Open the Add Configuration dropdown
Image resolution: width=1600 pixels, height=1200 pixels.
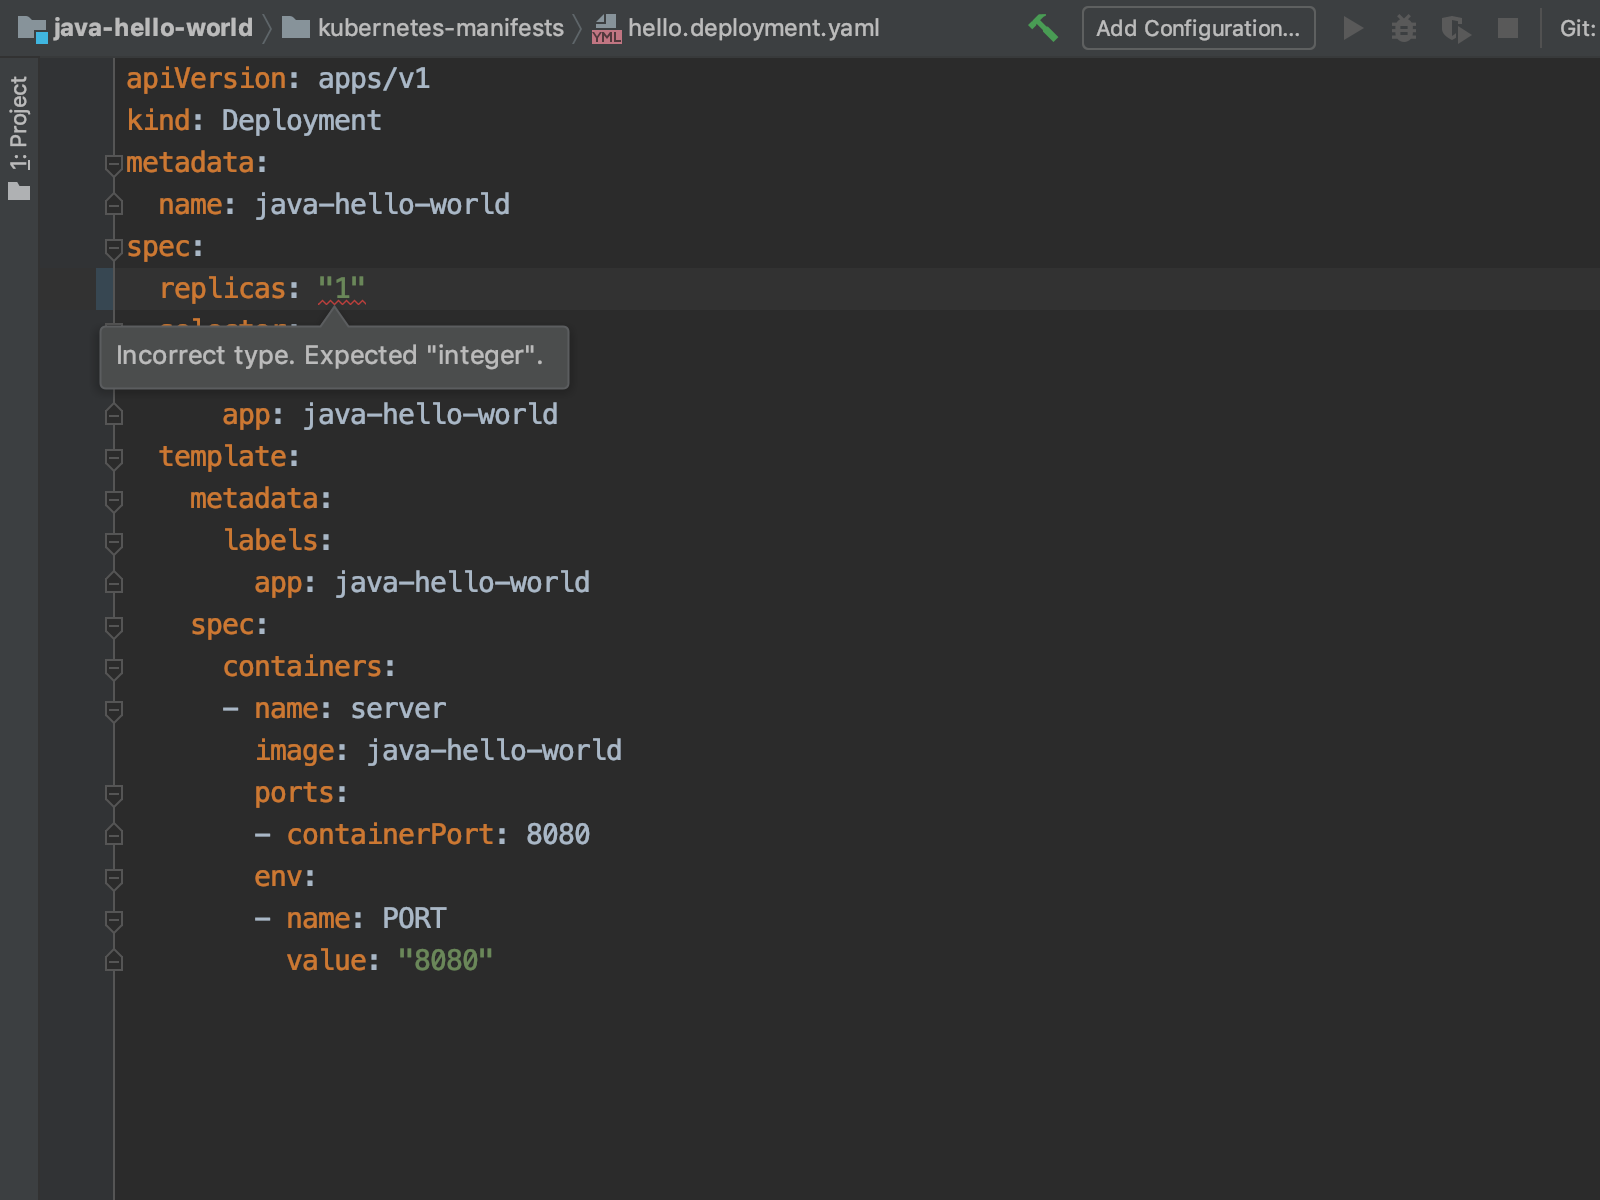coord(1198,27)
